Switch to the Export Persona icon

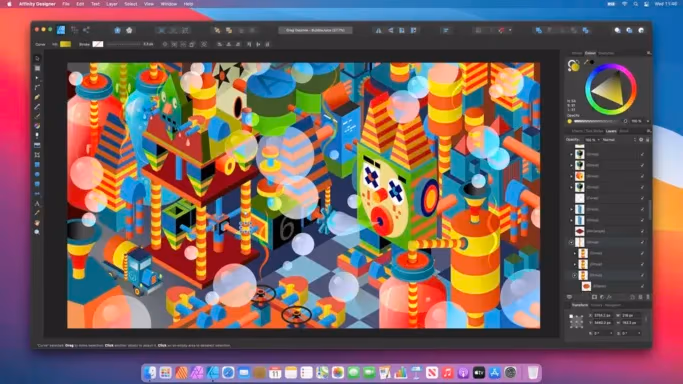[x=86, y=30]
